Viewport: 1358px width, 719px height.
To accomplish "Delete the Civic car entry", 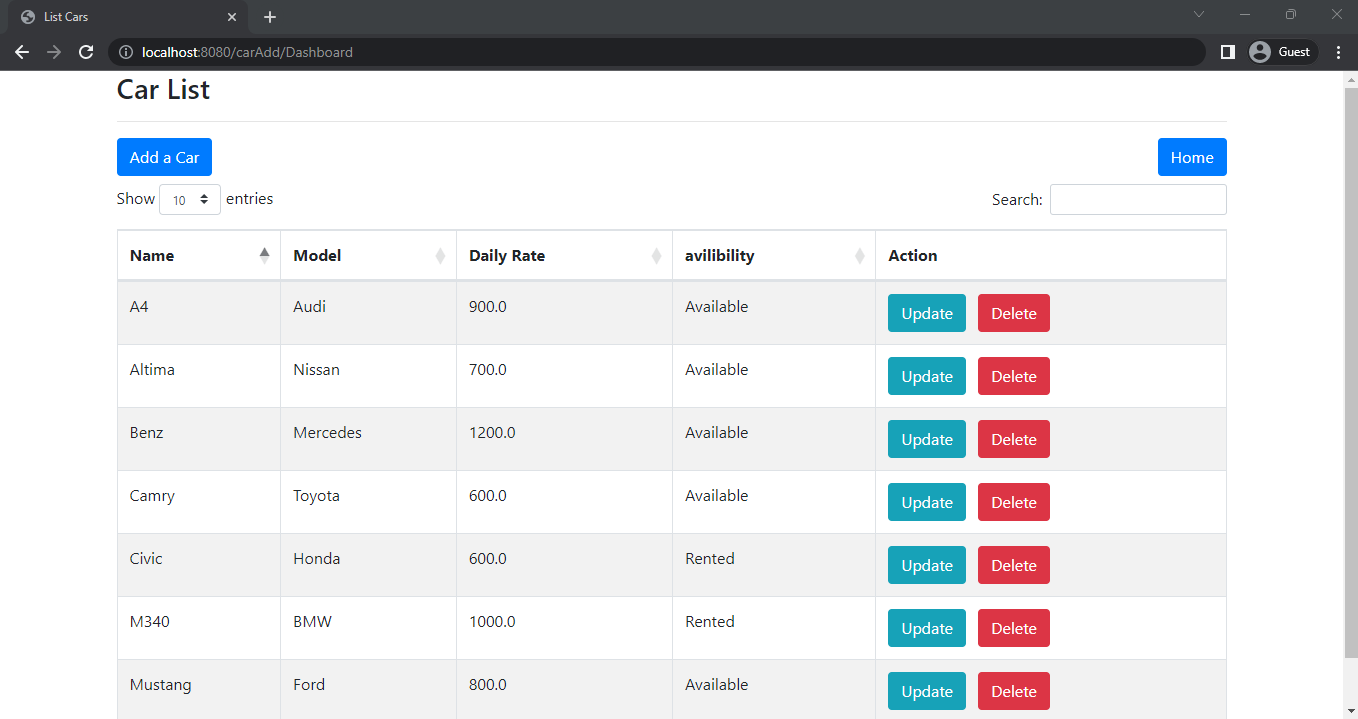I will click(1013, 565).
